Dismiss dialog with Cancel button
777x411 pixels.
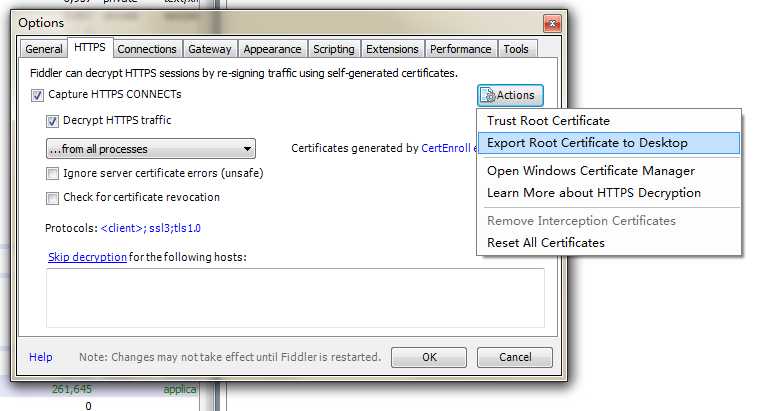[x=515, y=357]
